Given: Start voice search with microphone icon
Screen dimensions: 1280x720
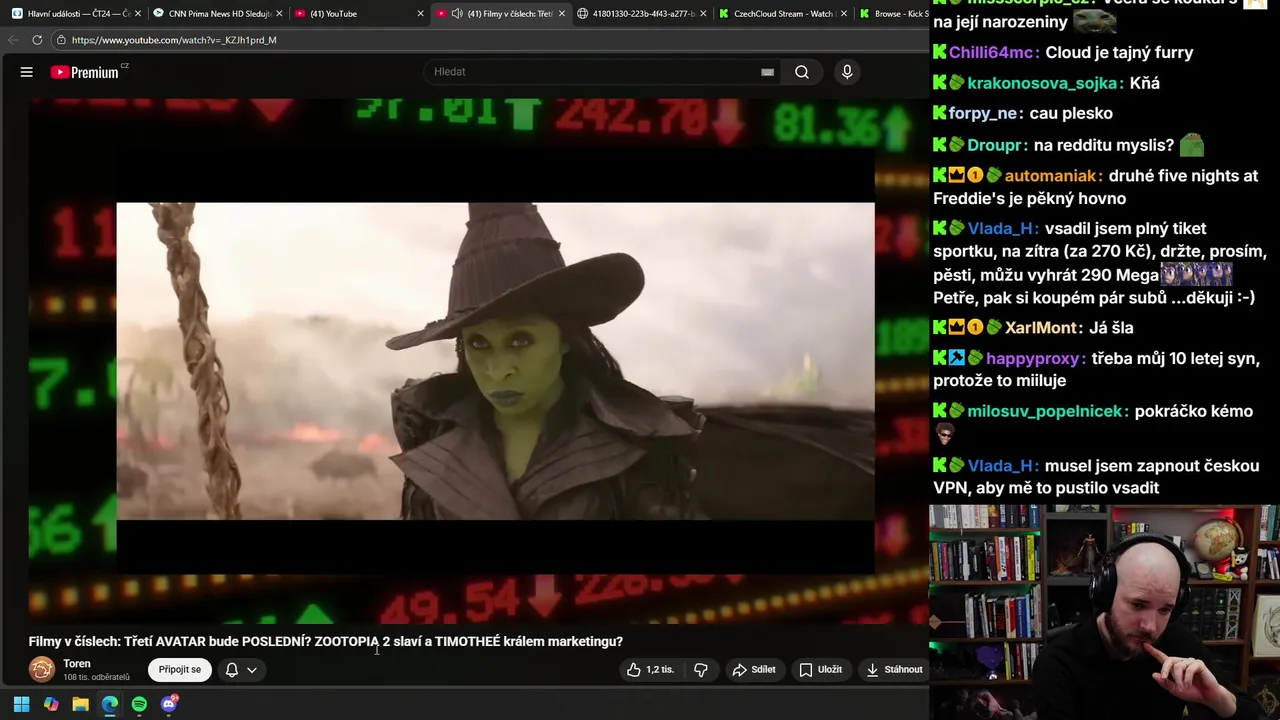Looking at the screenshot, I should click(x=847, y=72).
